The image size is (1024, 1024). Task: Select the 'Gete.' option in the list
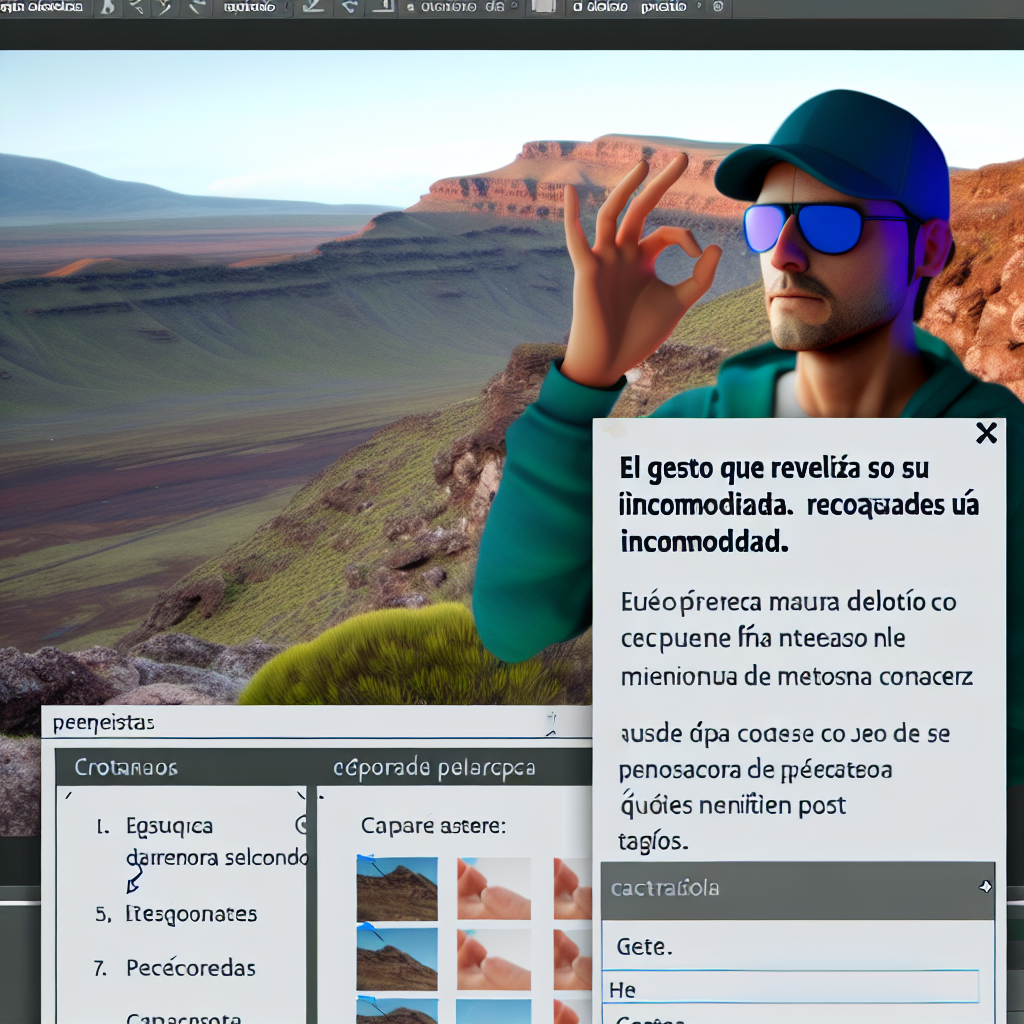pos(644,945)
